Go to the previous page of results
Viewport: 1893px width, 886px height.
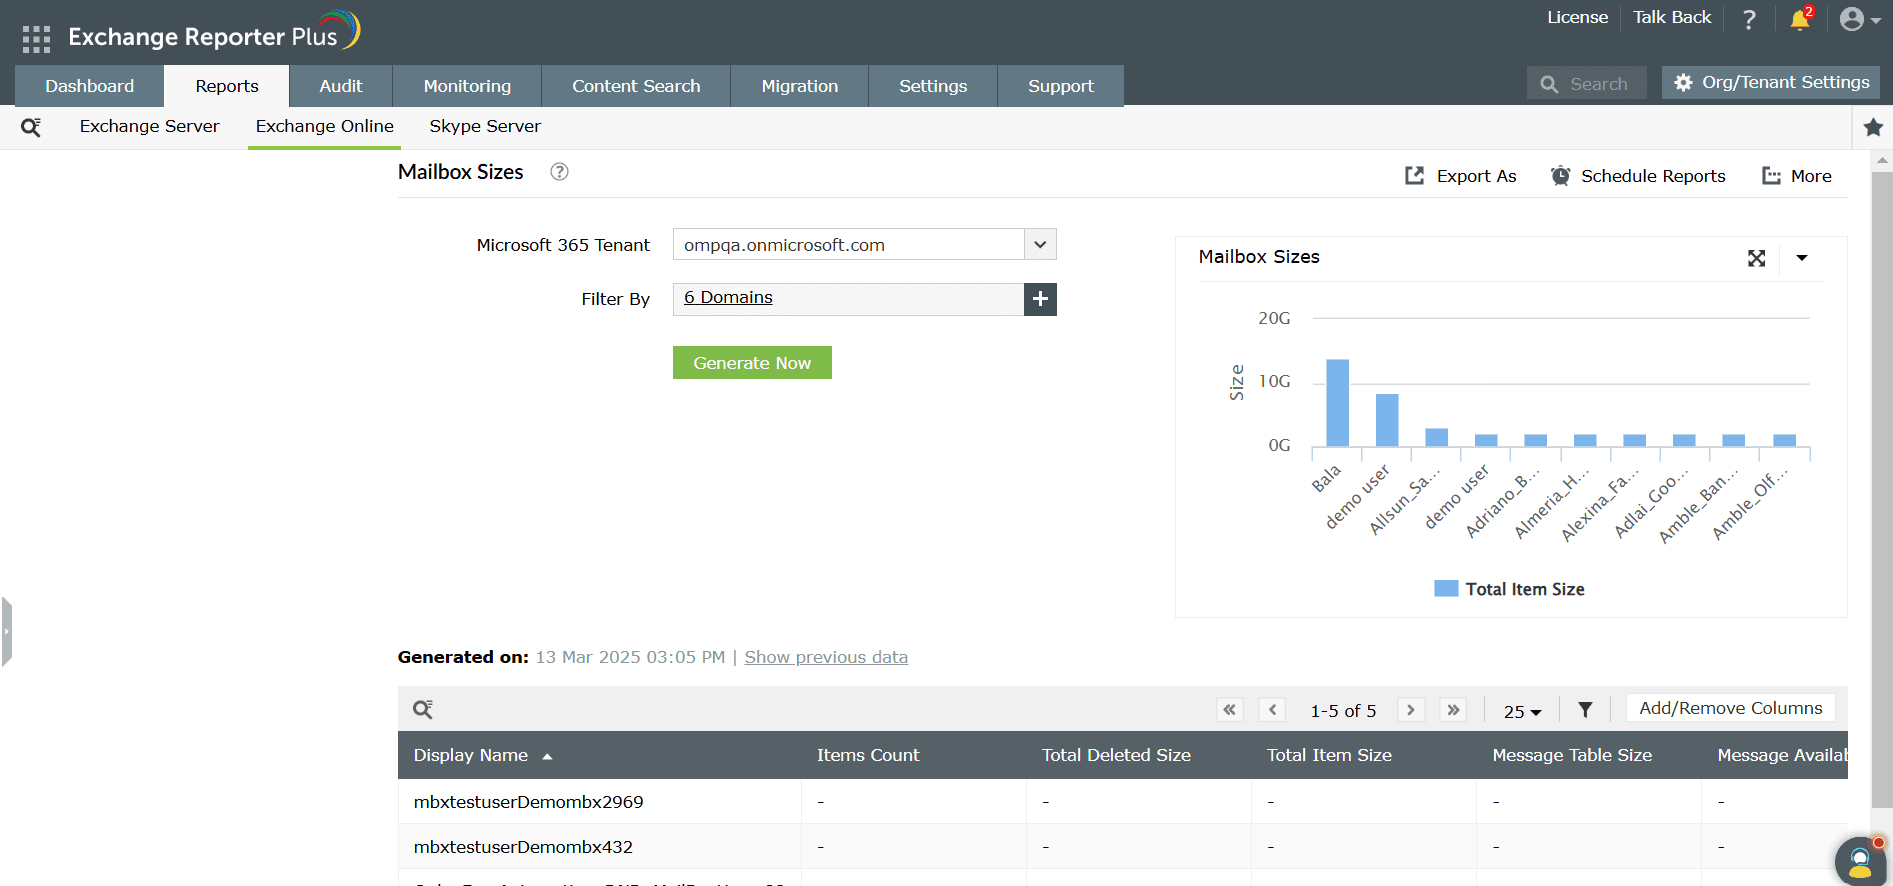pos(1272,710)
